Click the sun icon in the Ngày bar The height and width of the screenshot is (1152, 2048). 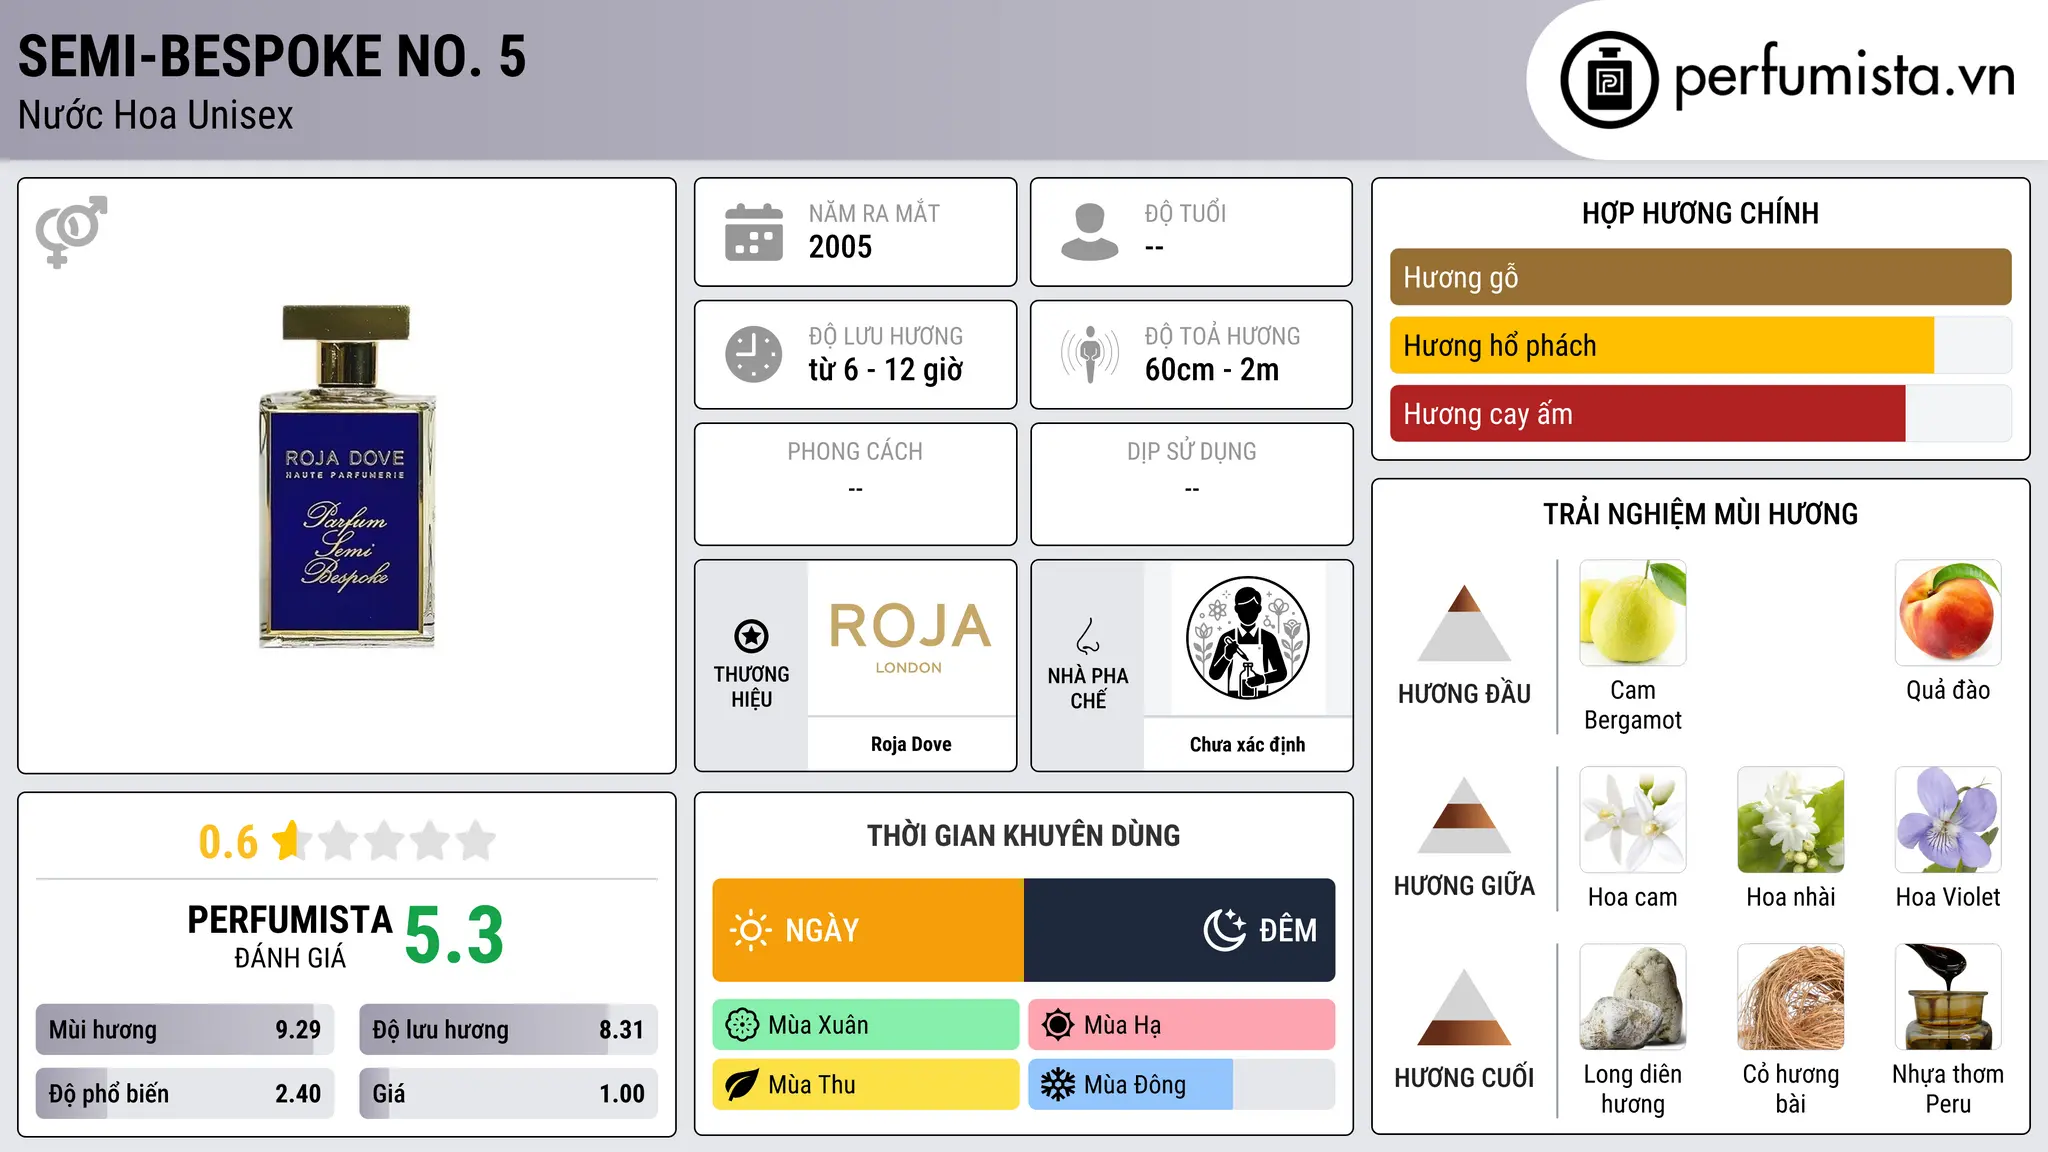[x=750, y=930]
